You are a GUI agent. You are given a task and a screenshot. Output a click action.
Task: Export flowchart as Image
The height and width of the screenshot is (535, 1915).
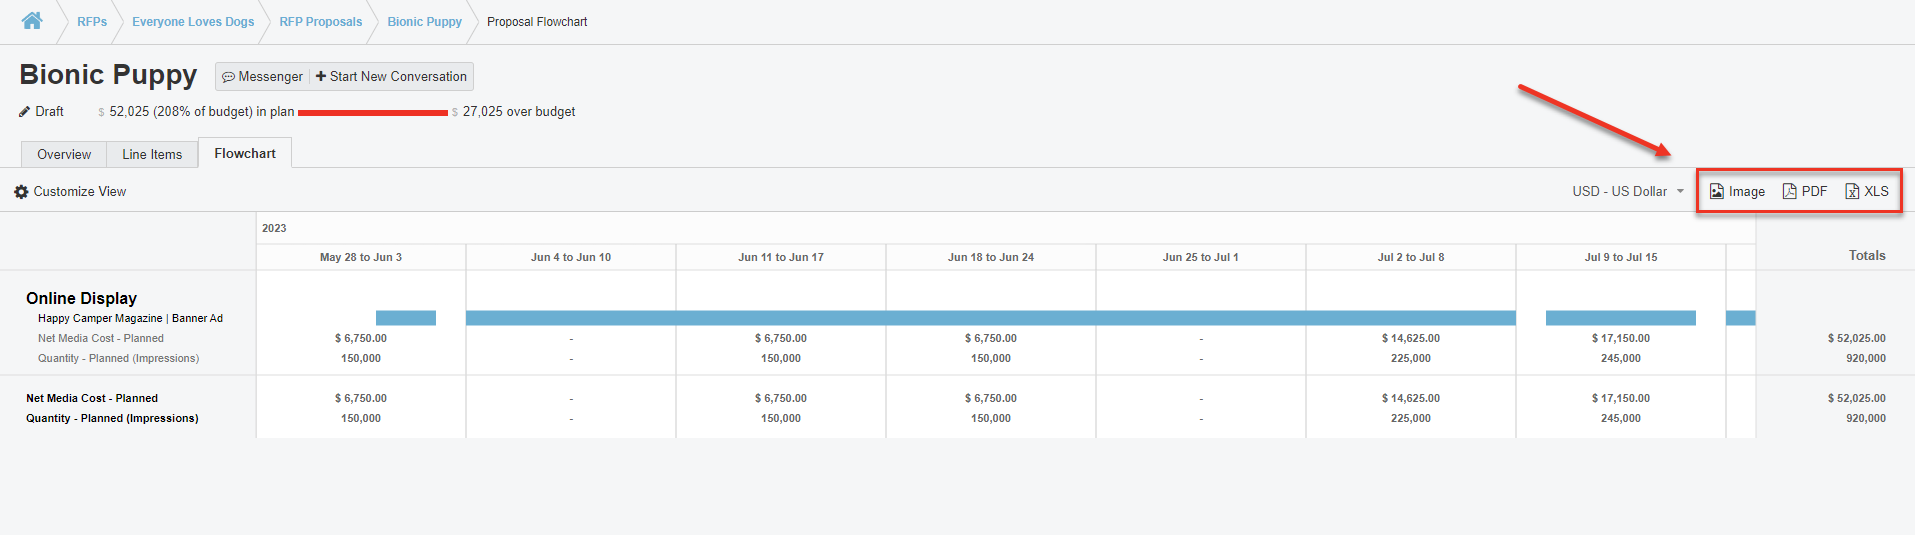[x=1737, y=191]
